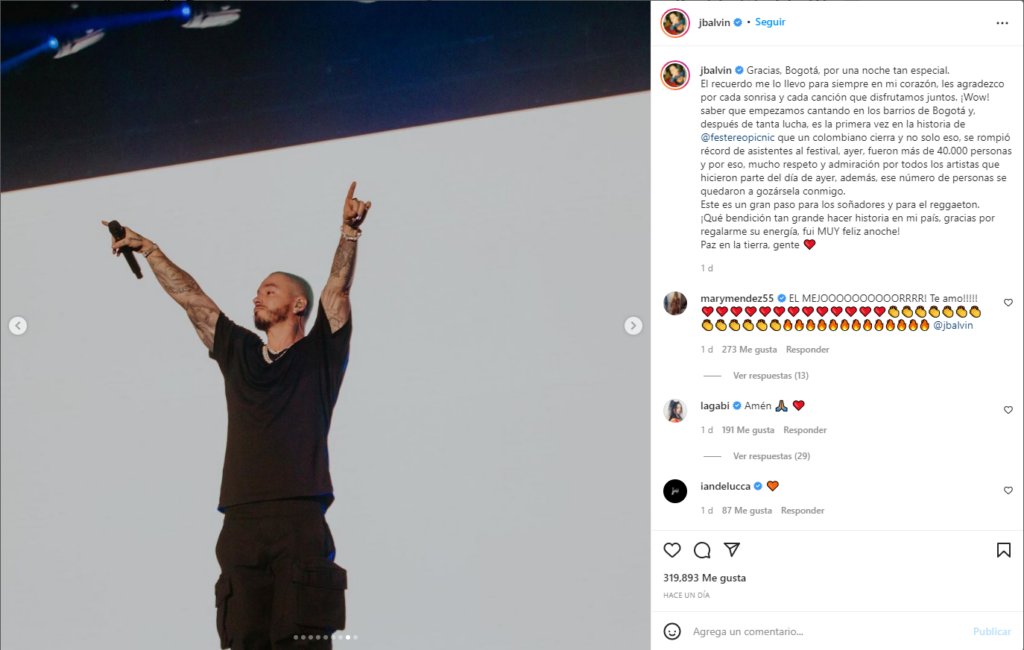Expand Ver respuestas (13) replies
Image resolution: width=1024 pixels, height=650 pixels.
[x=771, y=376]
